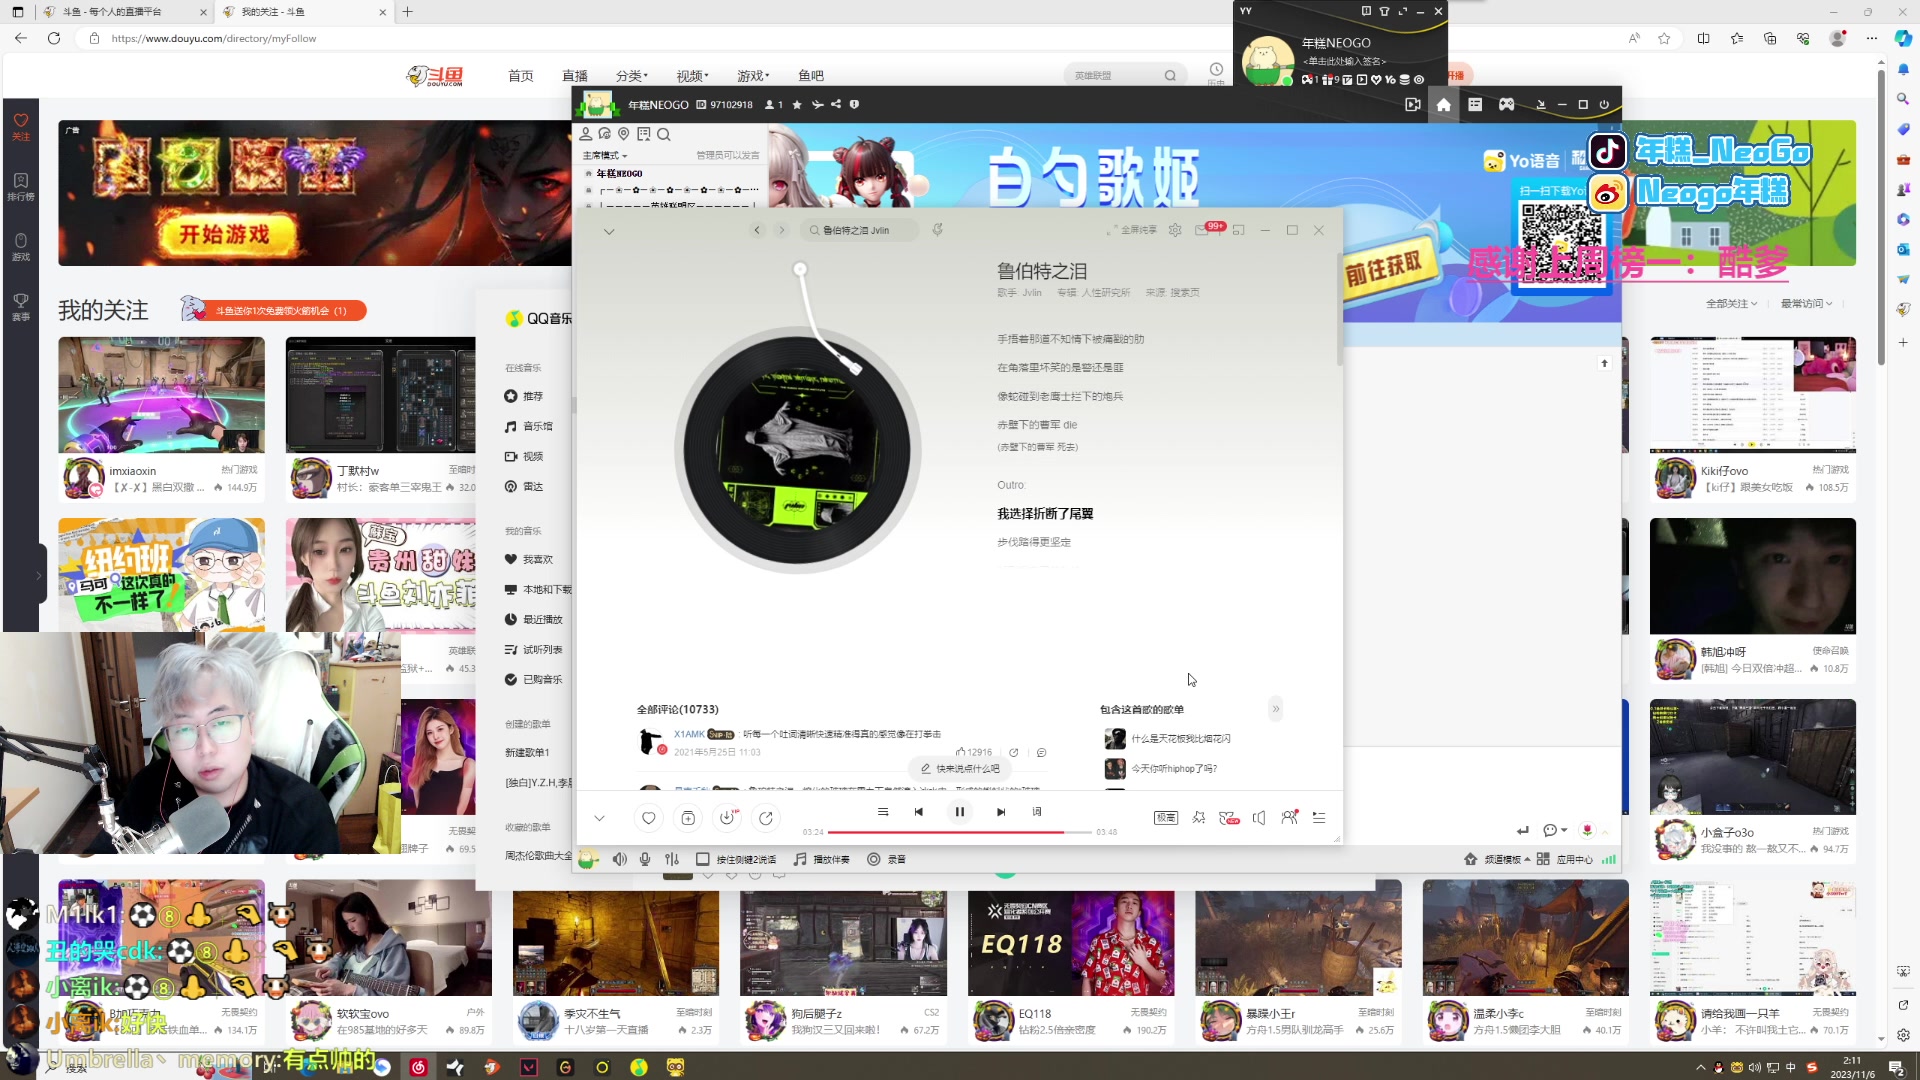Open Douyu 排行榜 sidebar icon
Viewport: 1920px width, 1080px height.
[x=21, y=186]
